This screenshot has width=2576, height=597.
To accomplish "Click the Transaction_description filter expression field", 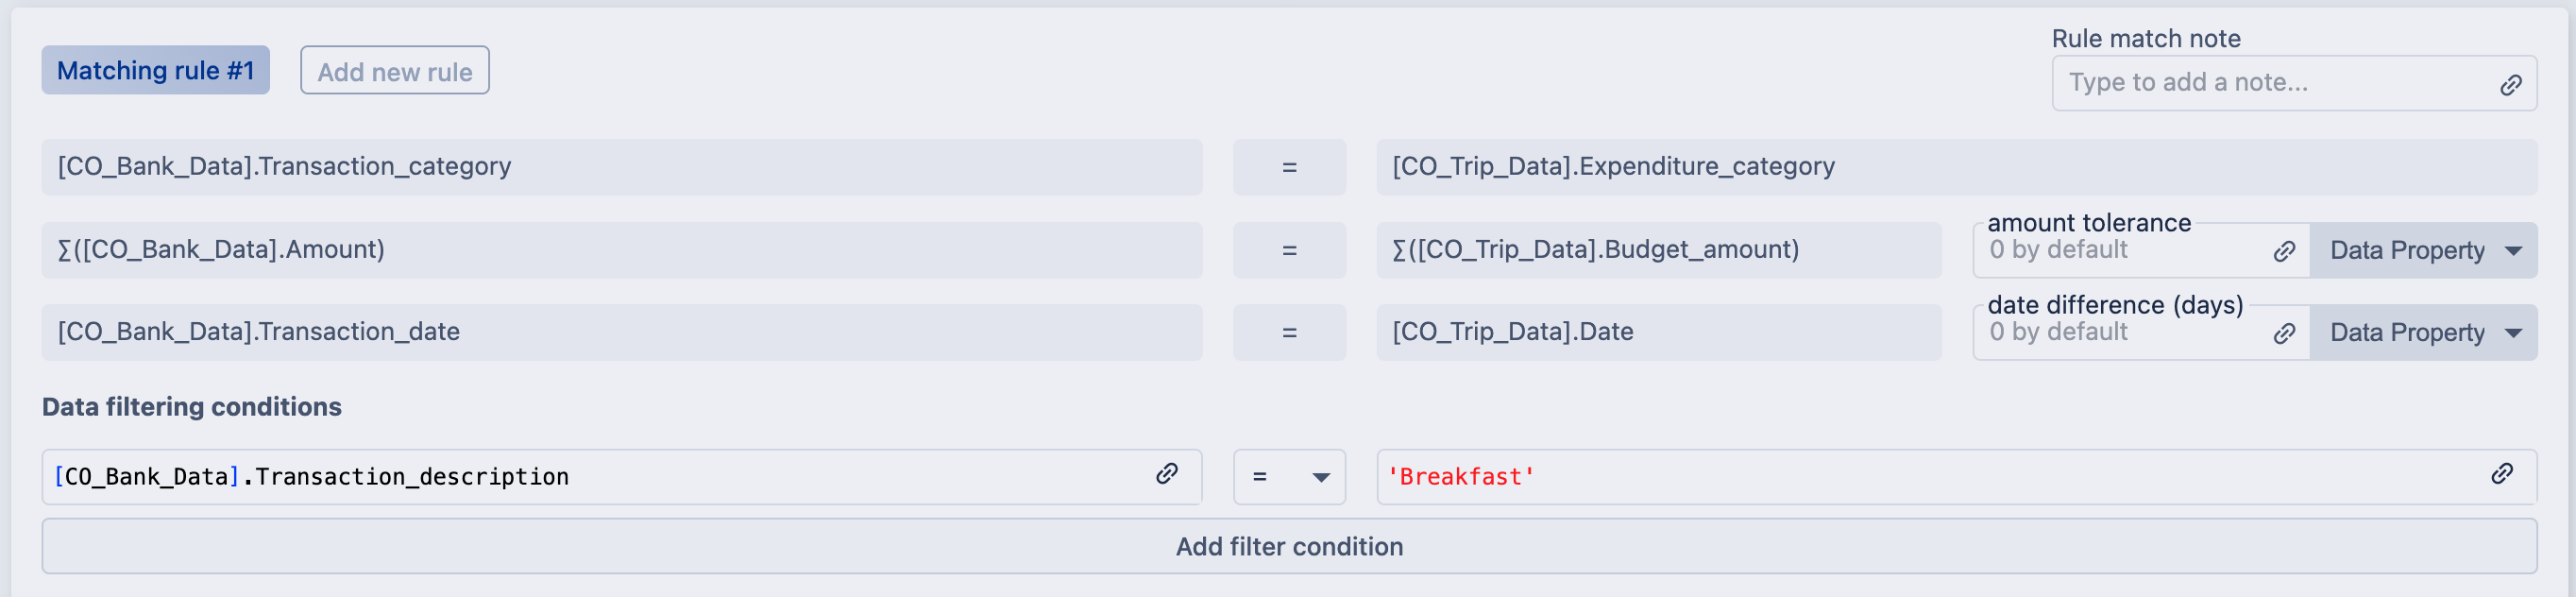I will tap(600, 477).
